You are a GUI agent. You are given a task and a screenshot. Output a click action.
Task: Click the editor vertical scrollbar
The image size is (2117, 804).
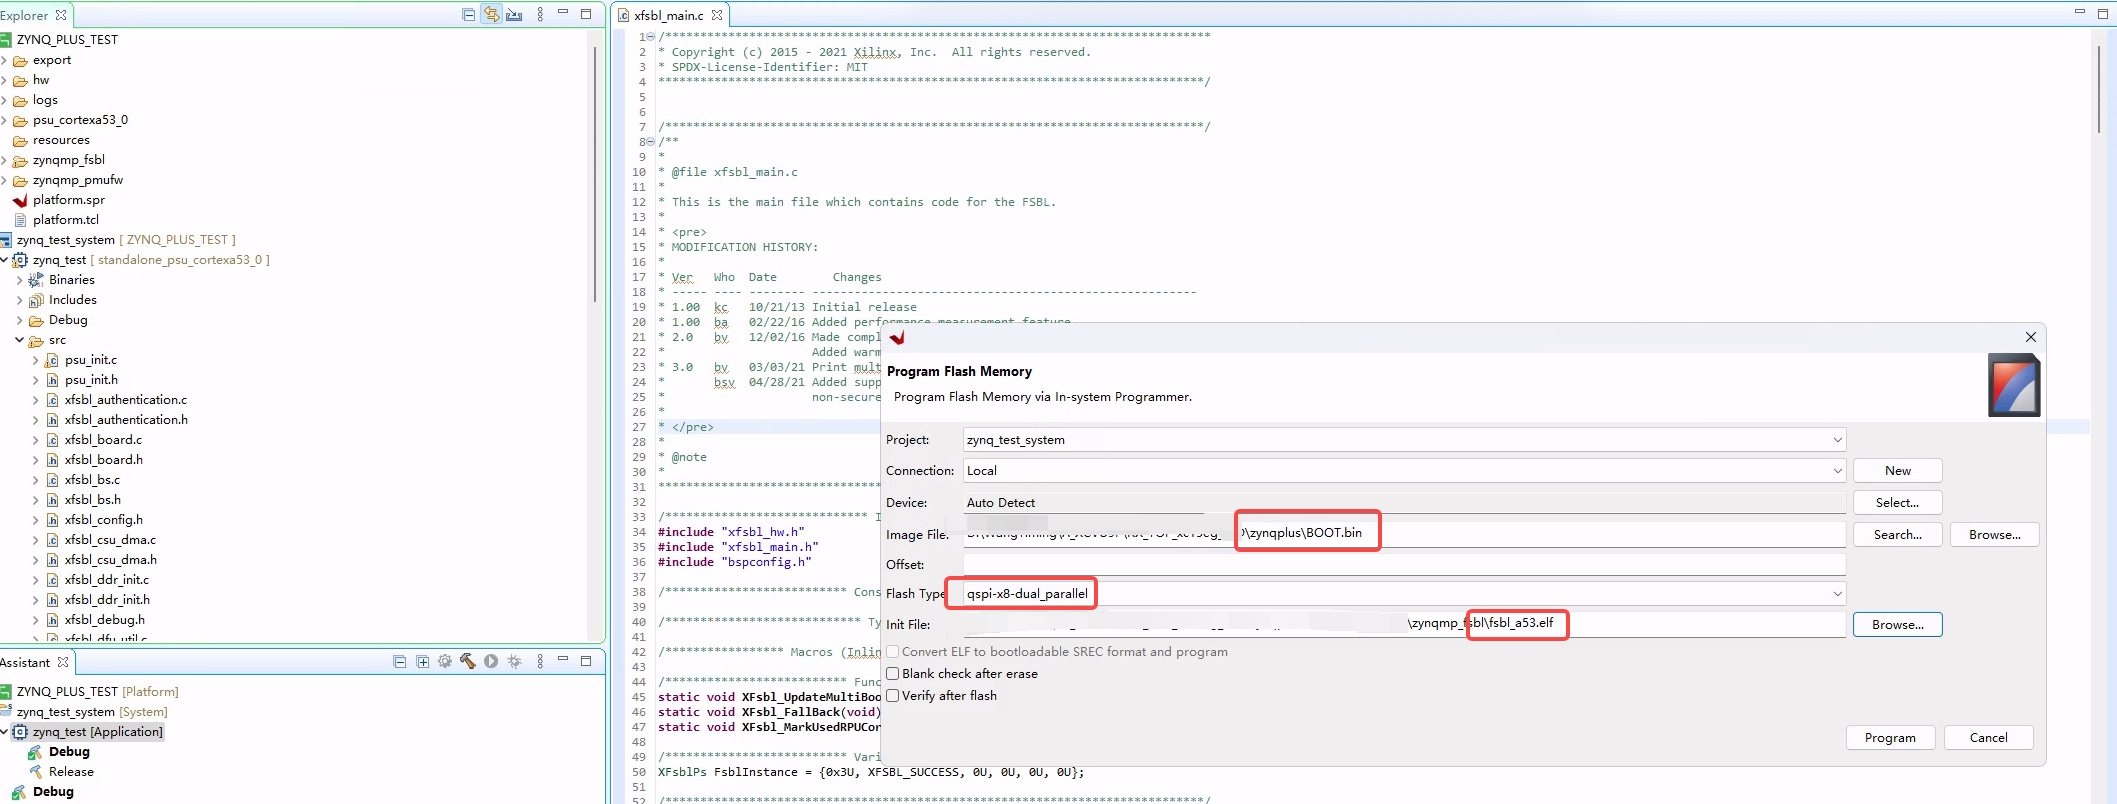point(2098,89)
